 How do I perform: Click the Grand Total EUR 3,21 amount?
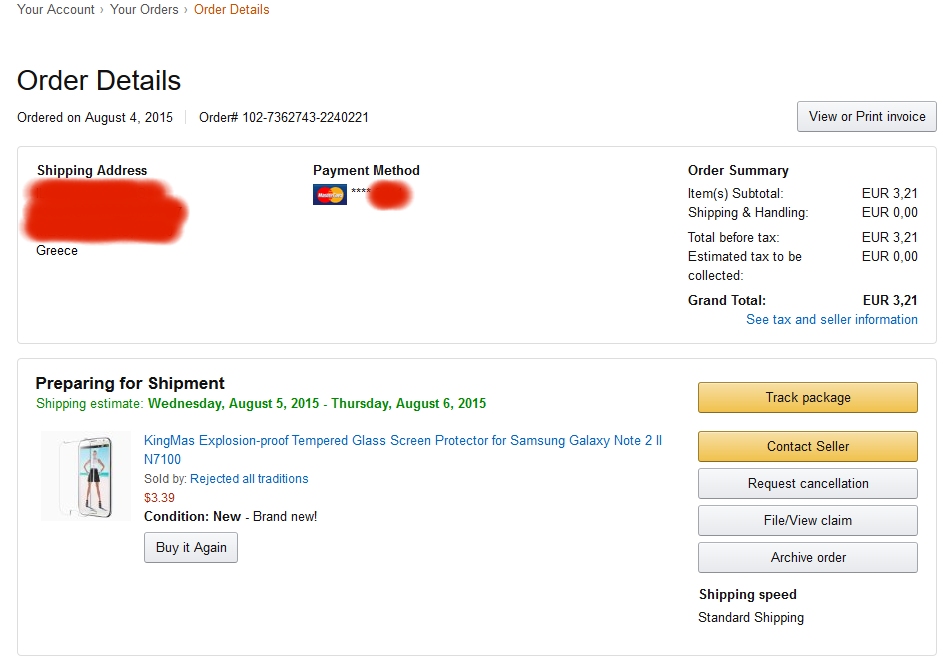pyautogui.click(x=890, y=300)
